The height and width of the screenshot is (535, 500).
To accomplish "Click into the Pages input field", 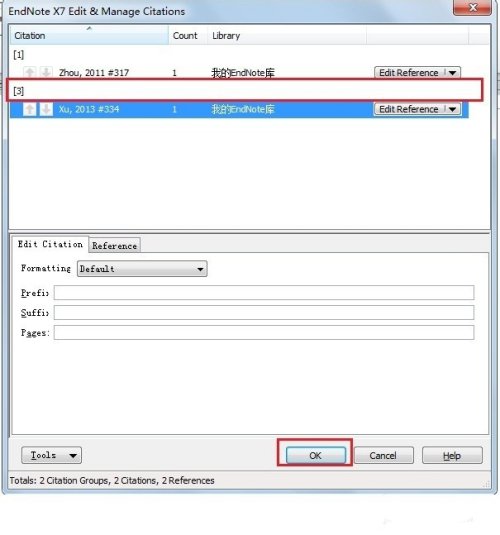I will pos(264,333).
